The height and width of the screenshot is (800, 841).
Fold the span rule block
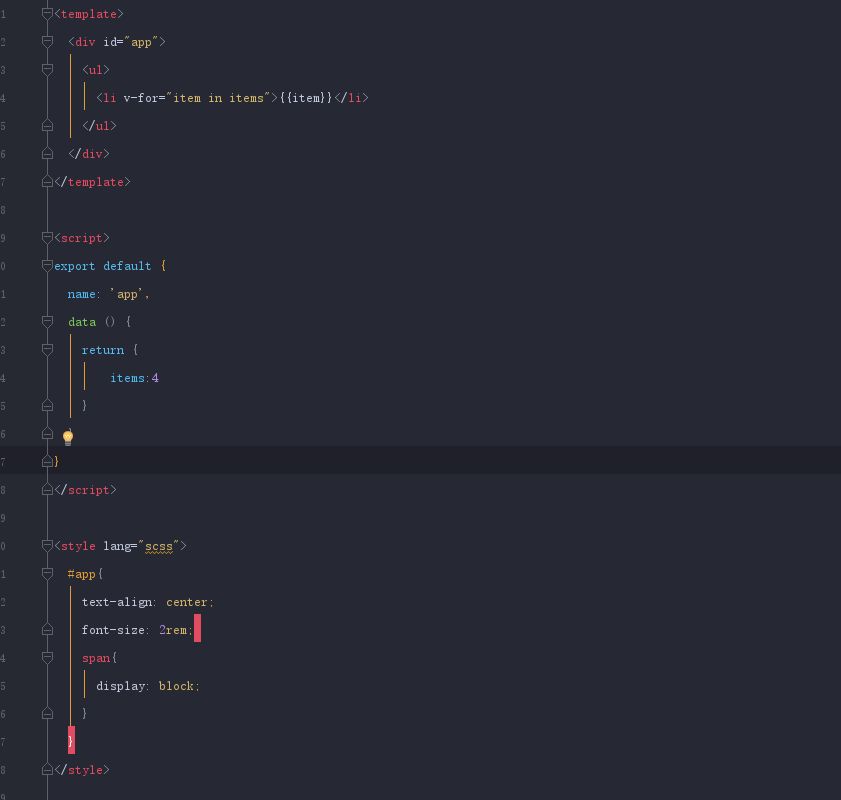47,658
